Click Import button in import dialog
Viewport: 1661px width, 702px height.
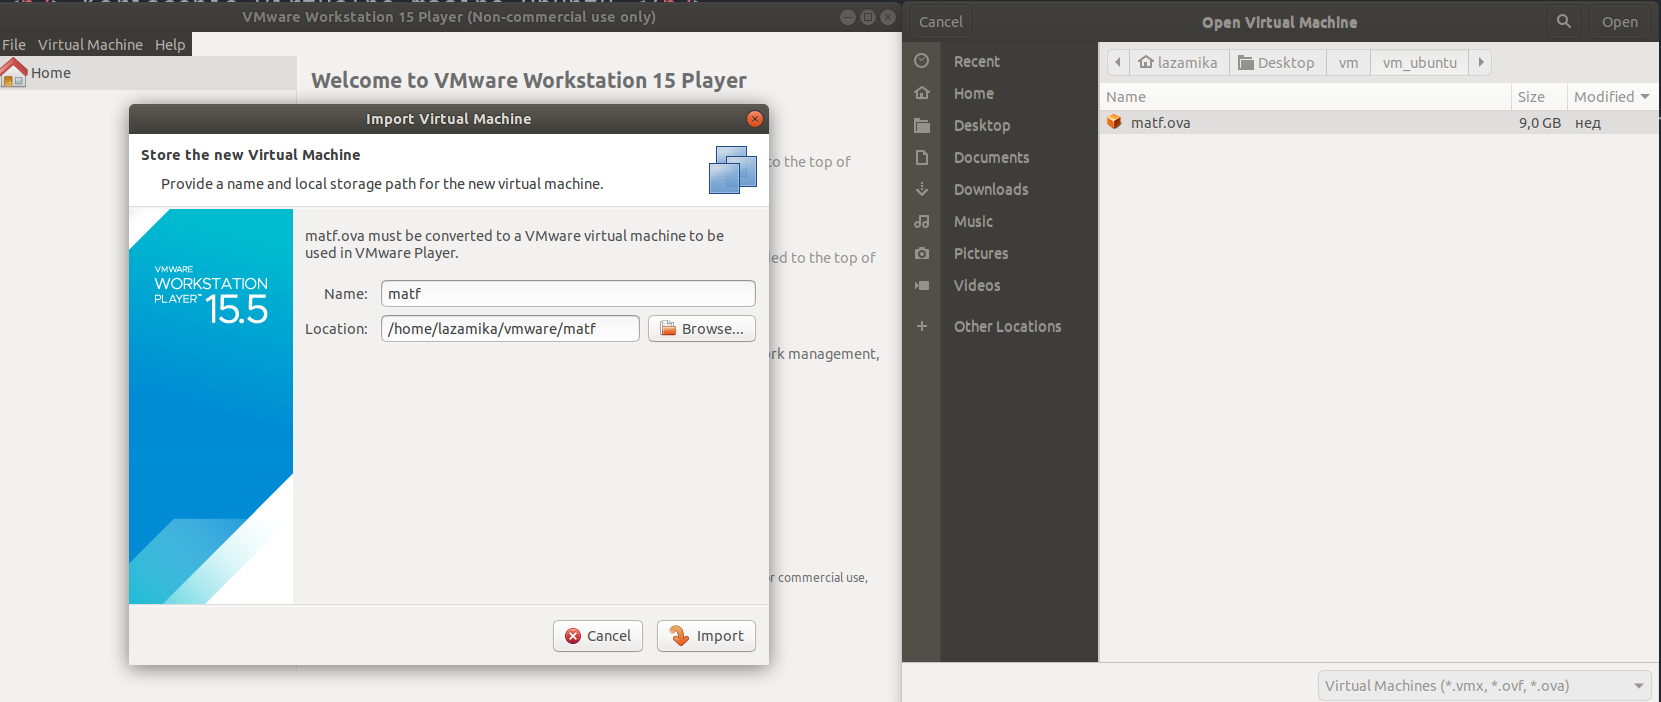click(x=706, y=636)
